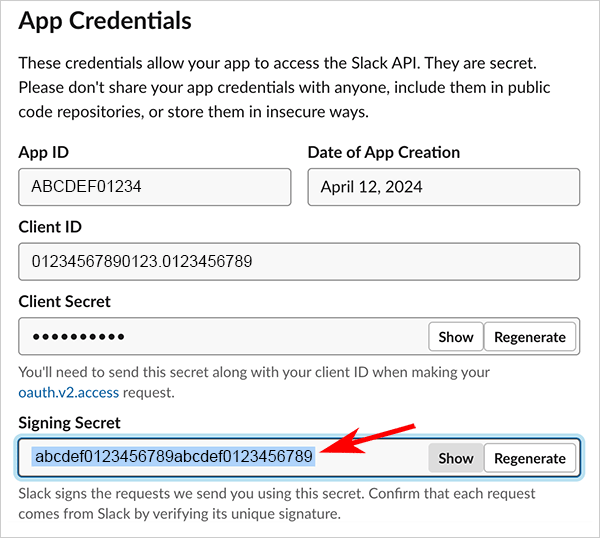Regenerate the Client Secret

click(530, 337)
